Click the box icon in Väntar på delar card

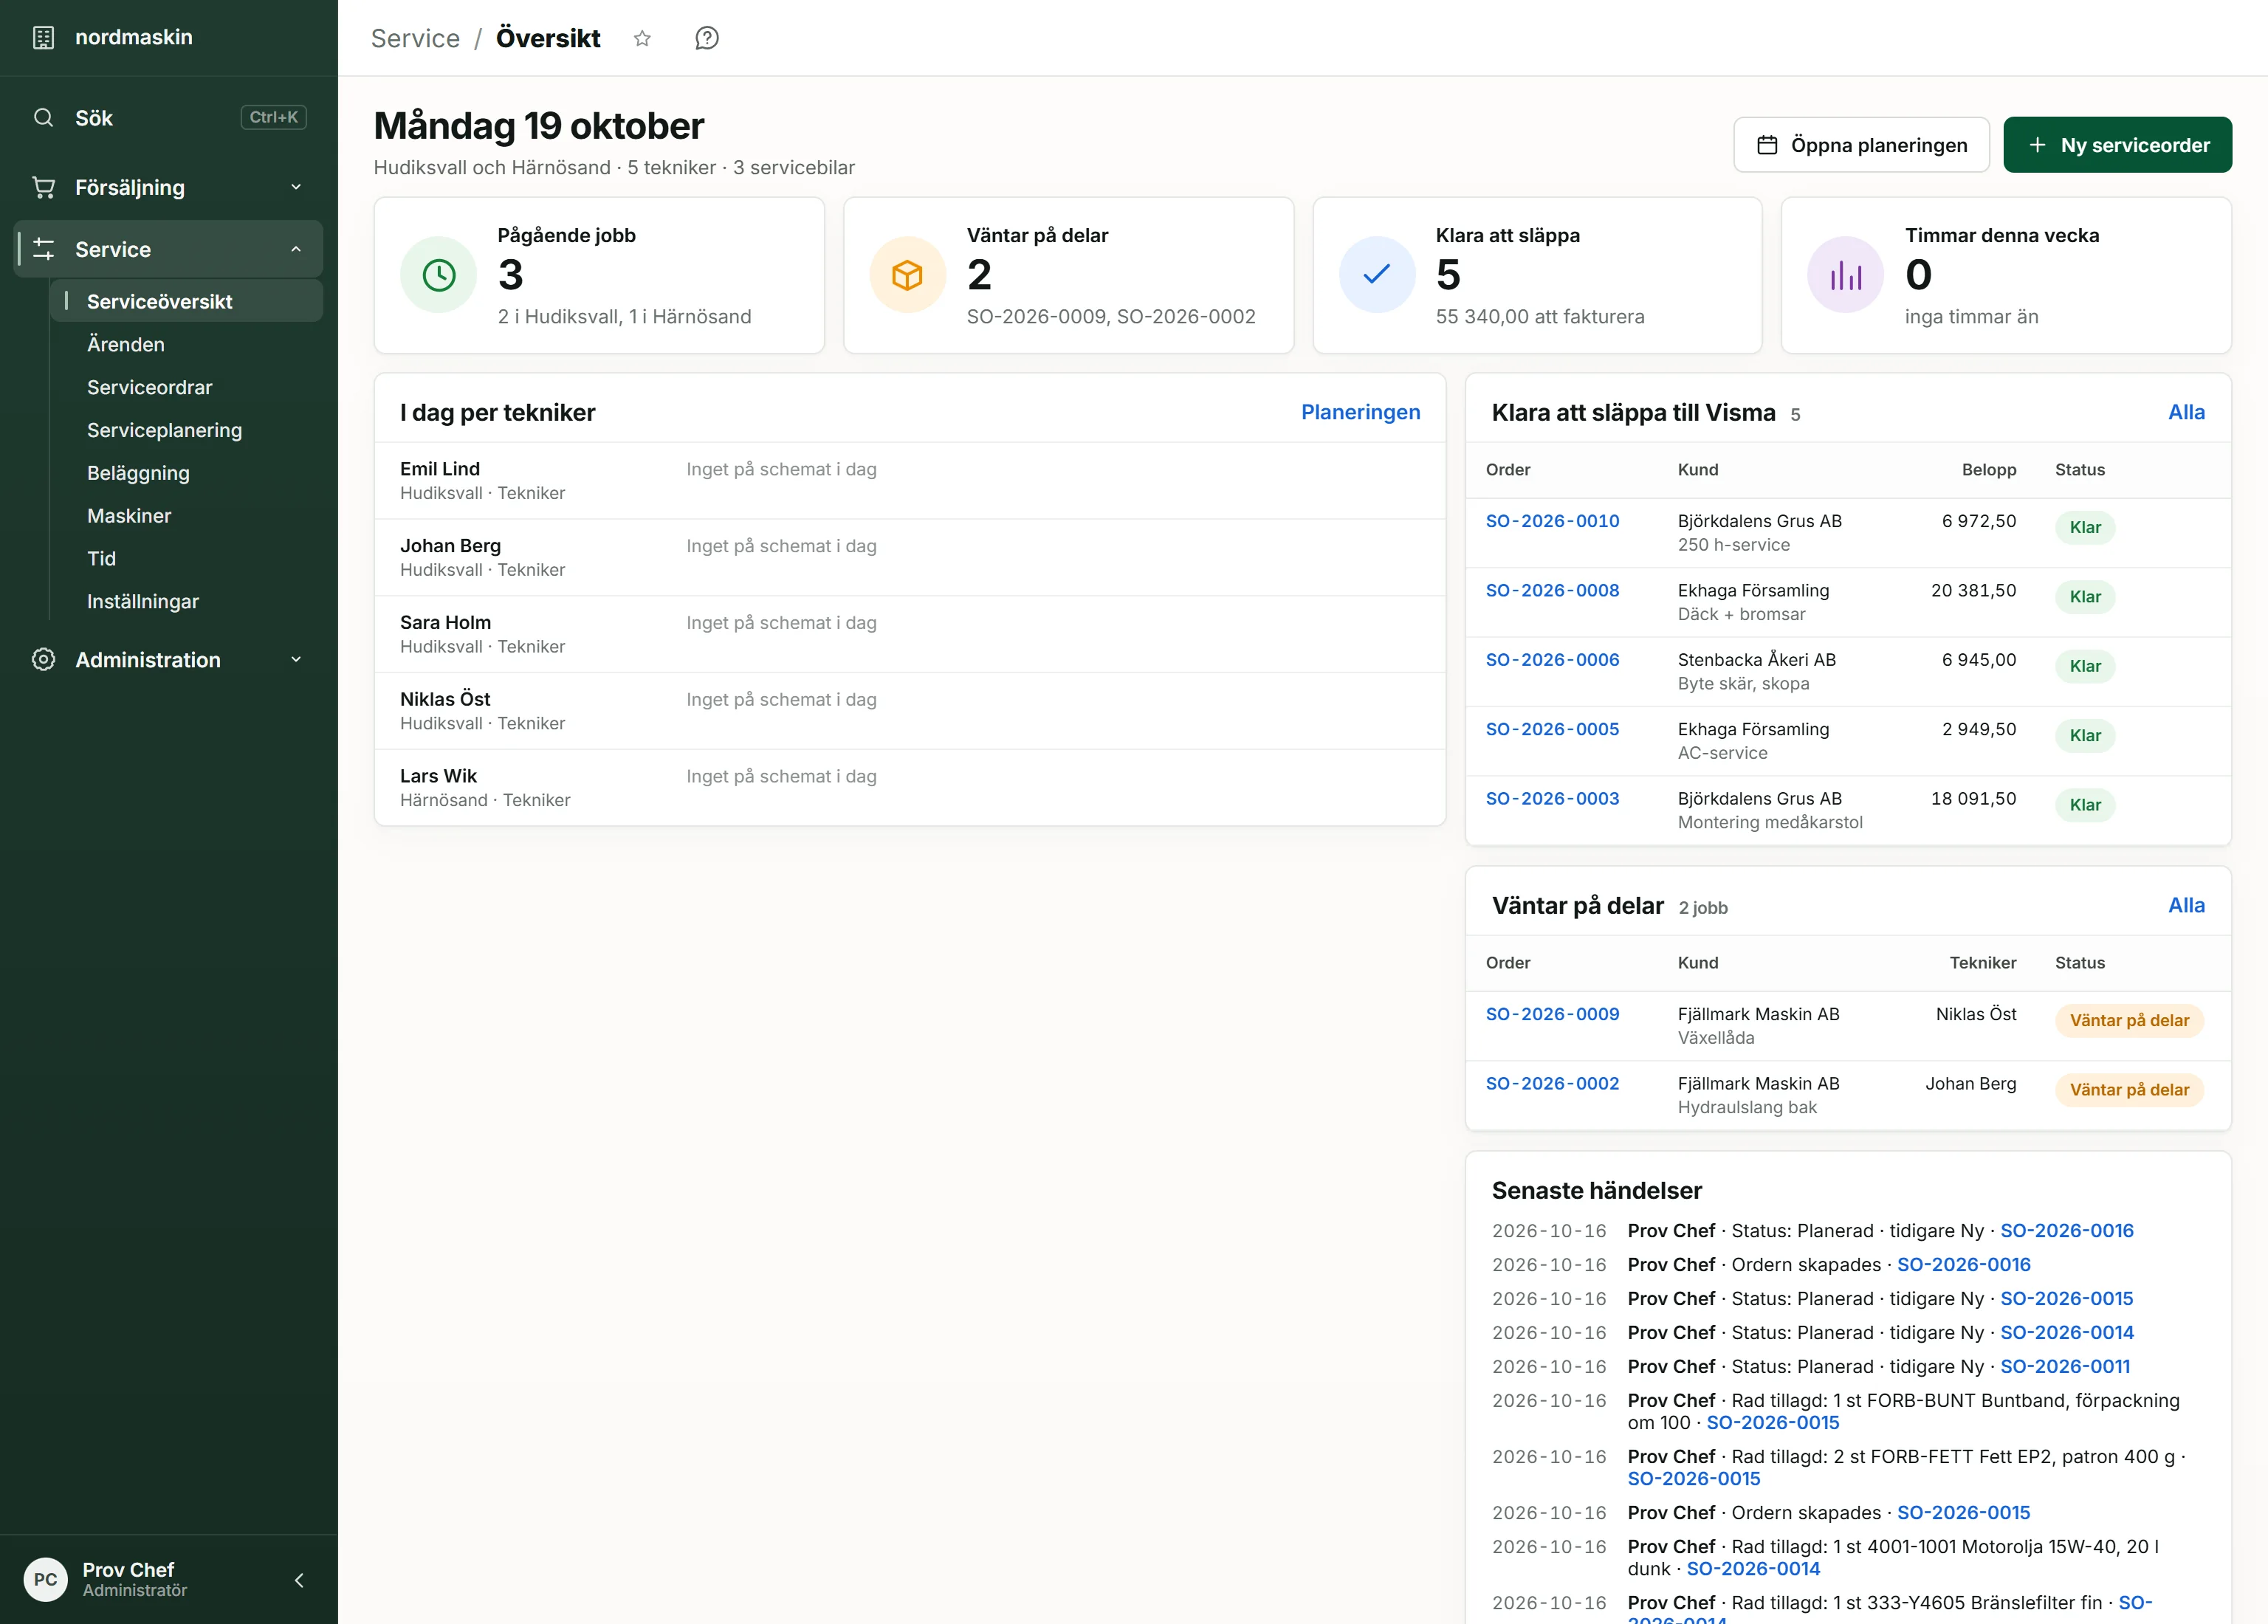(907, 275)
